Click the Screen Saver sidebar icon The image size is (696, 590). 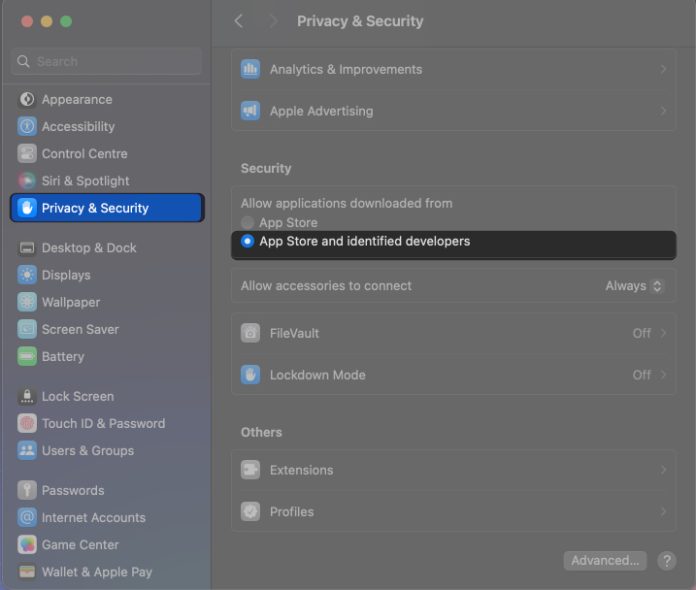[27, 329]
